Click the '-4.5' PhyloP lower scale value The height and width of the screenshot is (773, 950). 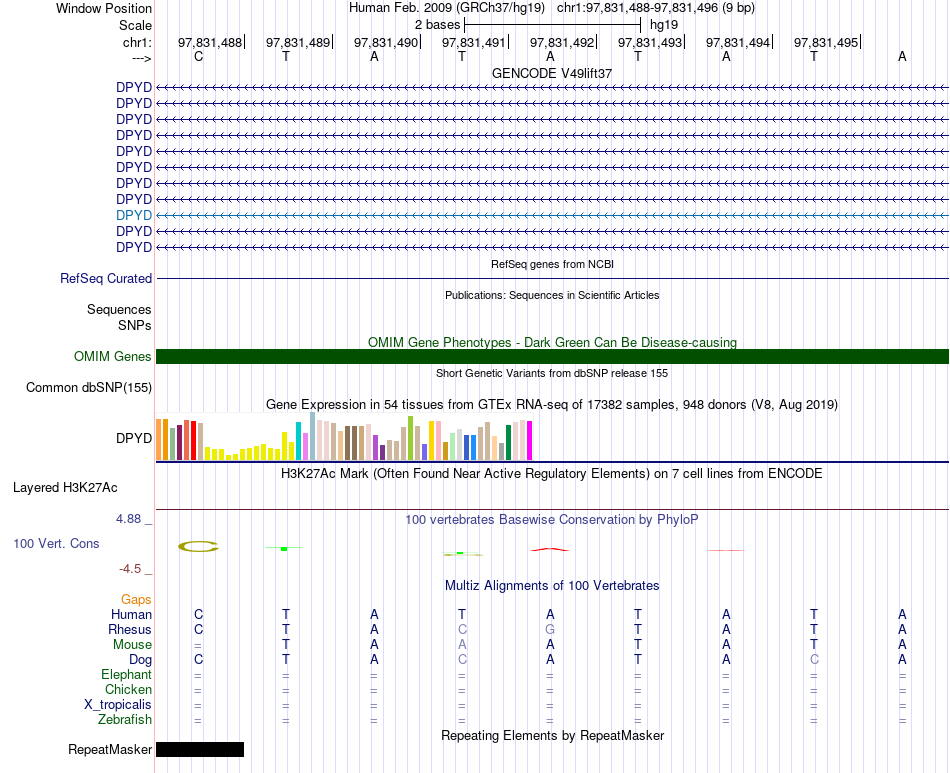click(130, 569)
